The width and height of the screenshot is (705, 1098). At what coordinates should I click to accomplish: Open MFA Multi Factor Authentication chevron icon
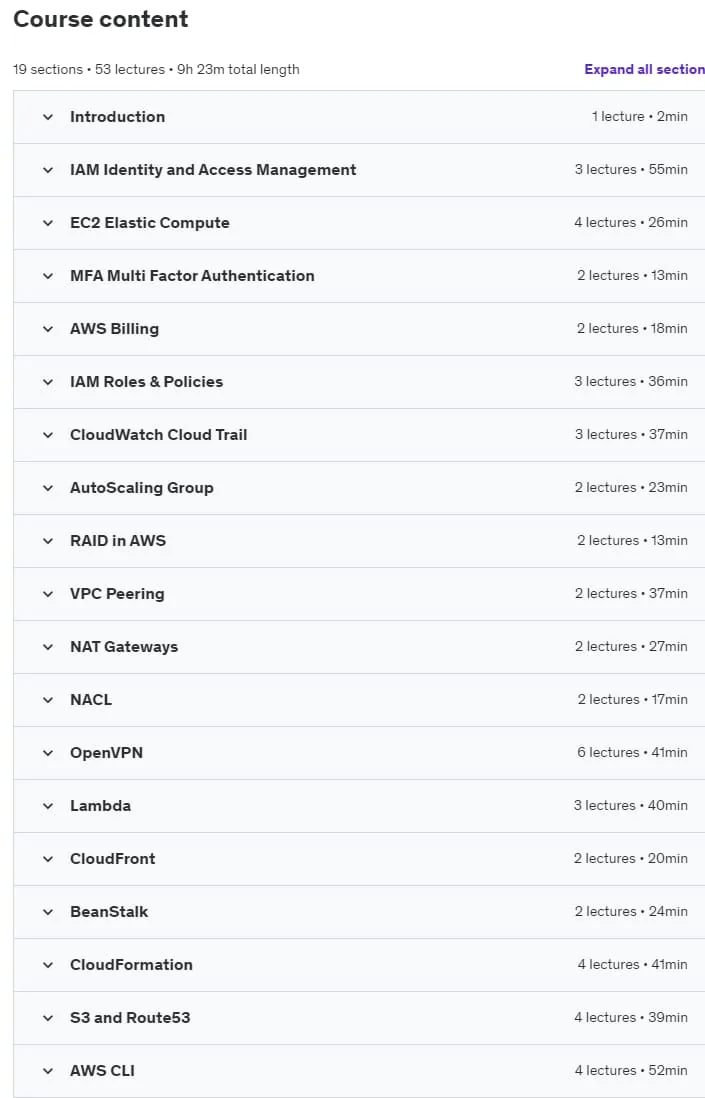coord(48,276)
